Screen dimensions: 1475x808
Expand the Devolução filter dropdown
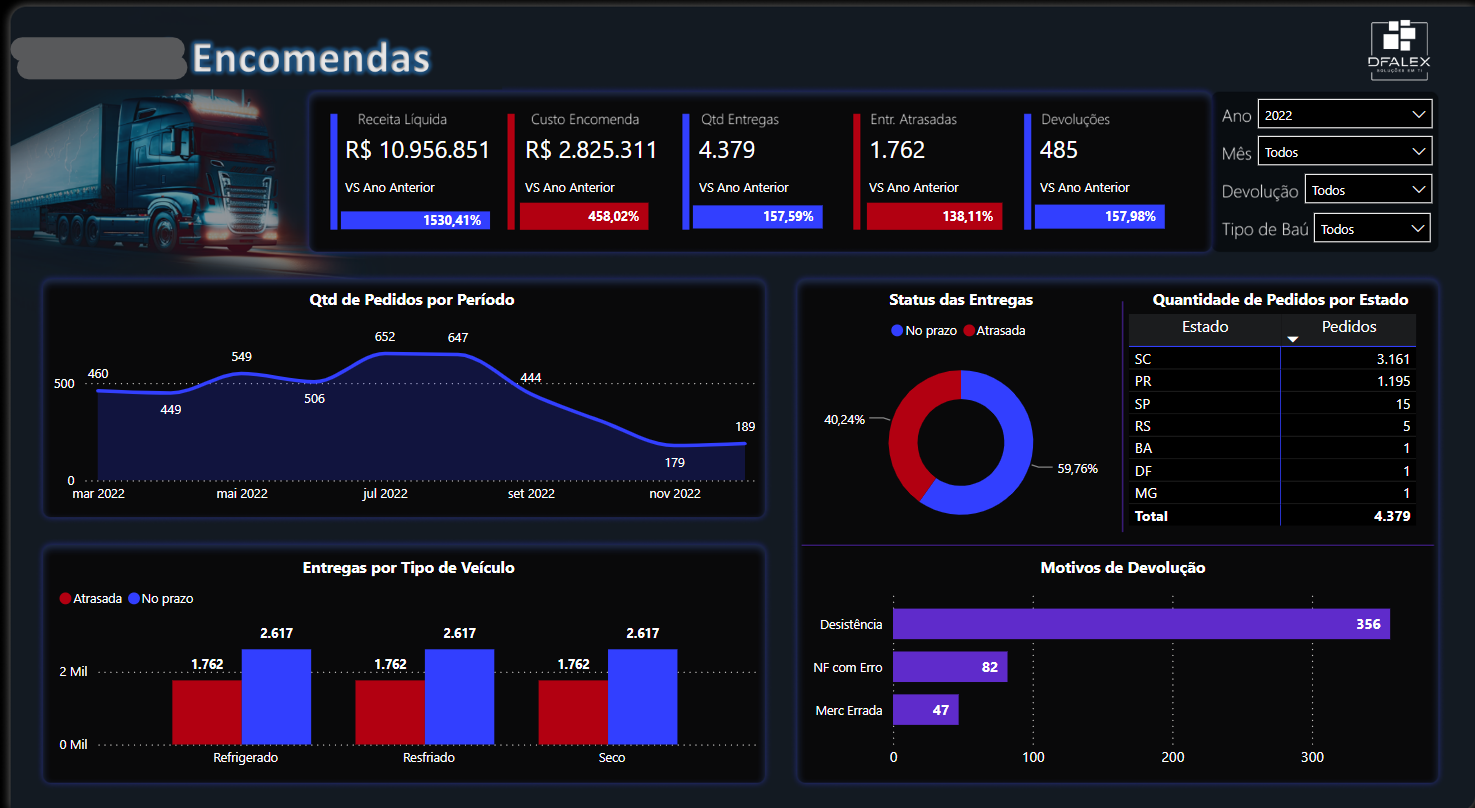tap(1368, 190)
